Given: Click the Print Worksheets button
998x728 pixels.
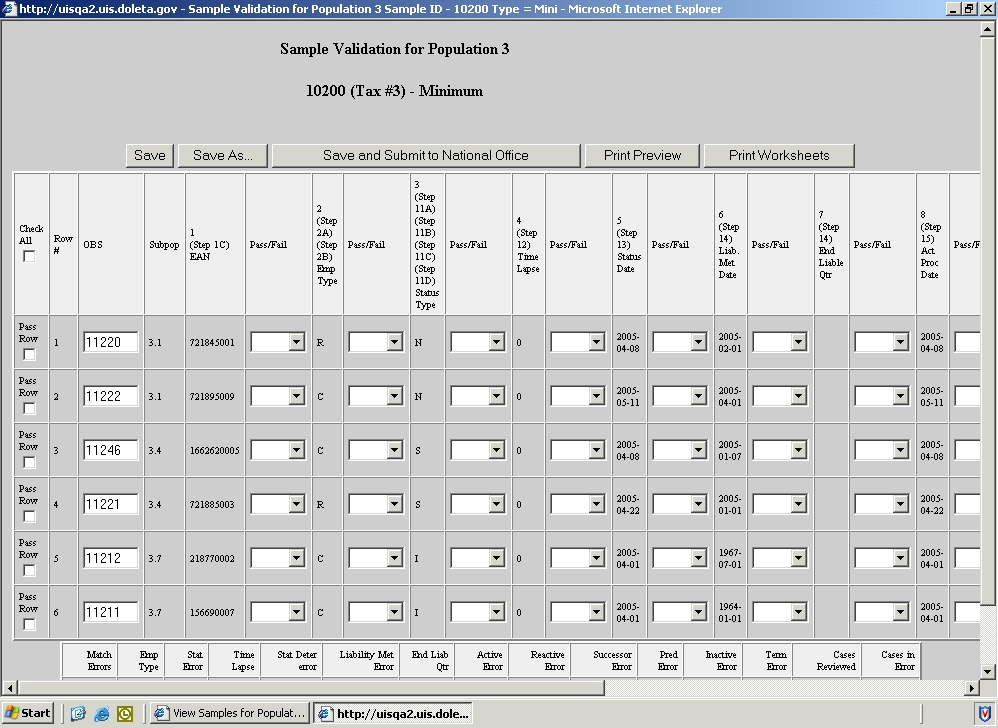Looking at the screenshot, I should point(779,155).
